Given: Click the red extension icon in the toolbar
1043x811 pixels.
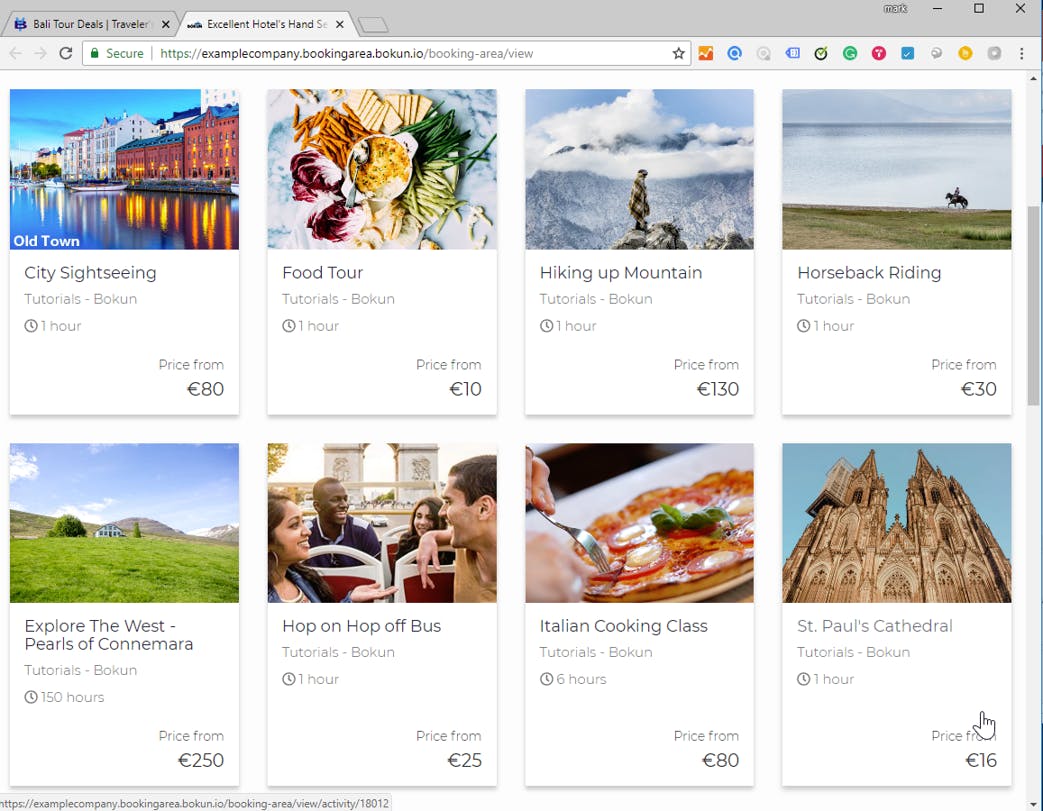Looking at the screenshot, I should point(878,53).
